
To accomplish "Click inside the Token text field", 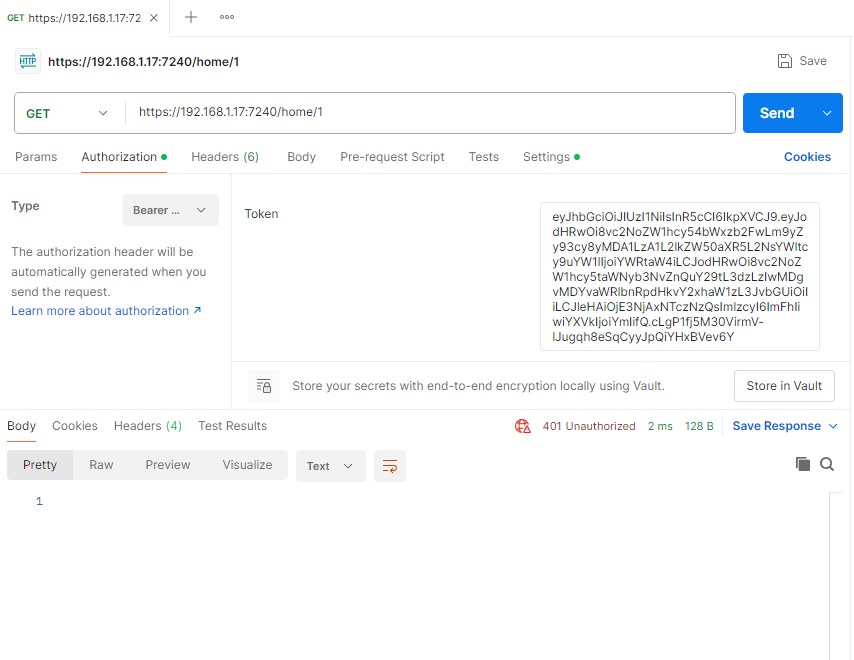I will tap(680, 277).
